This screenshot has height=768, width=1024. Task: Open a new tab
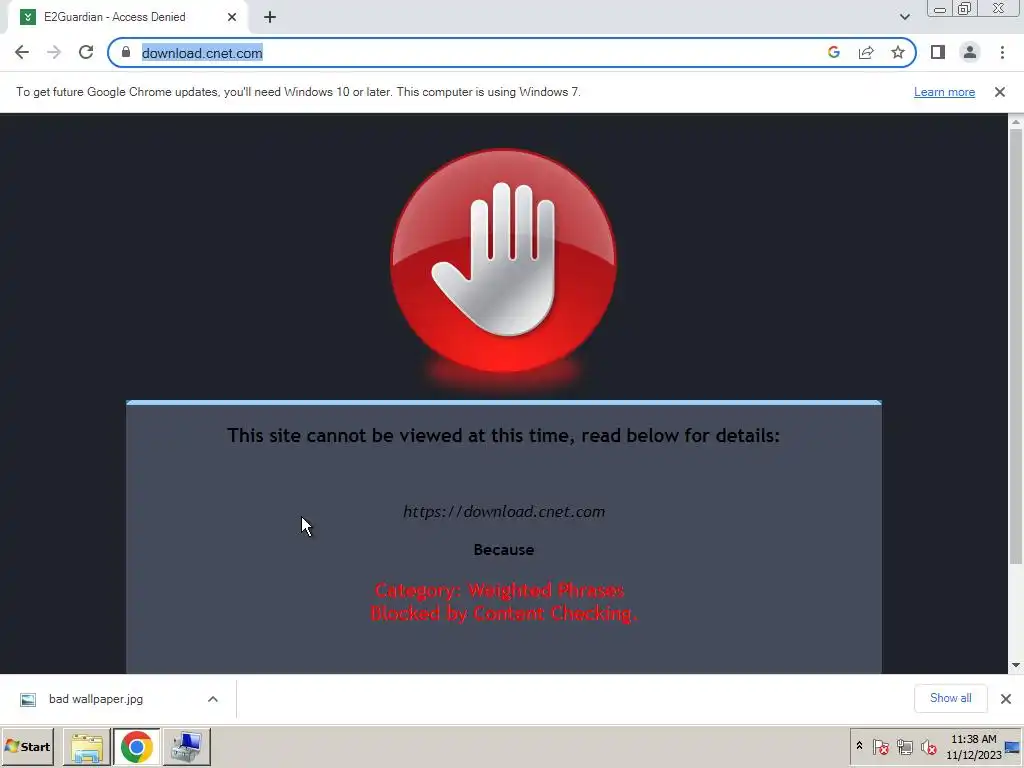click(x=270, y=17)
